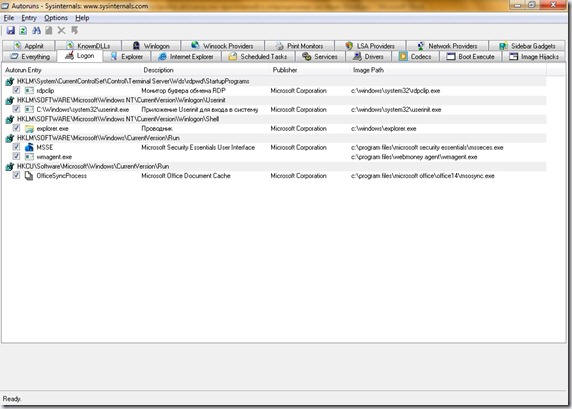Uncheck the explorer.exe autorun entry

pos(16,128)
